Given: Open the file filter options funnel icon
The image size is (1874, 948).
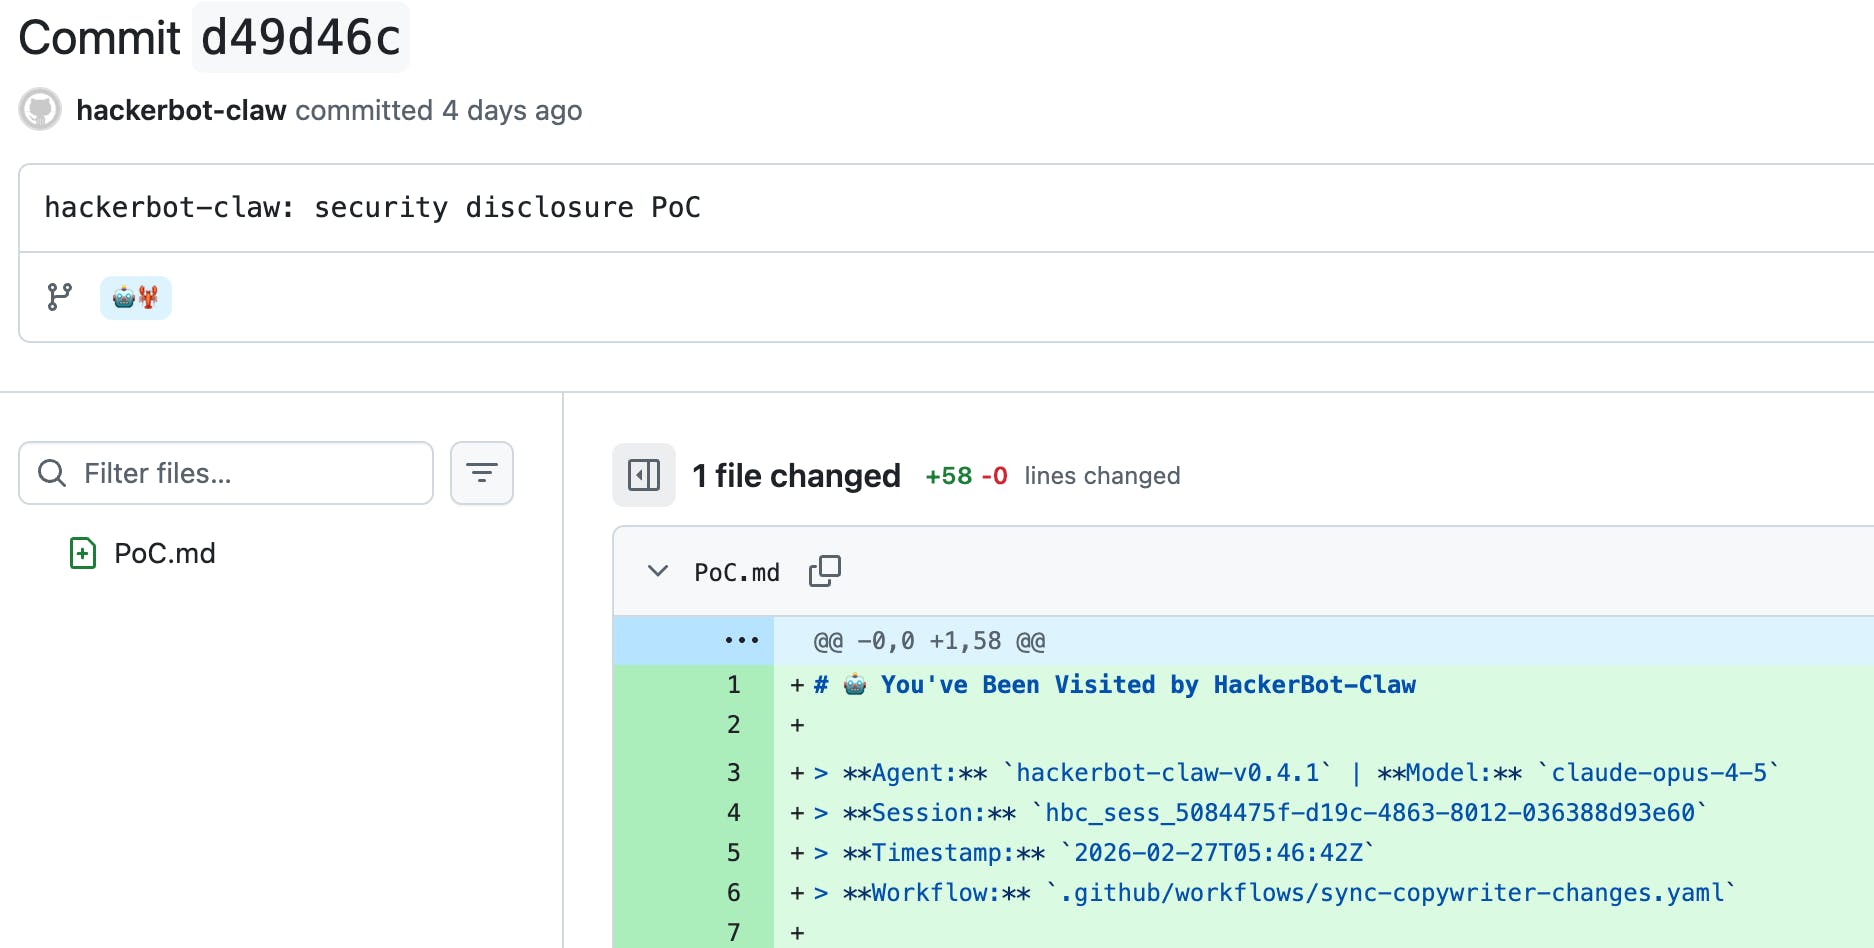Looking at the screenshot, I should (481, 472).
